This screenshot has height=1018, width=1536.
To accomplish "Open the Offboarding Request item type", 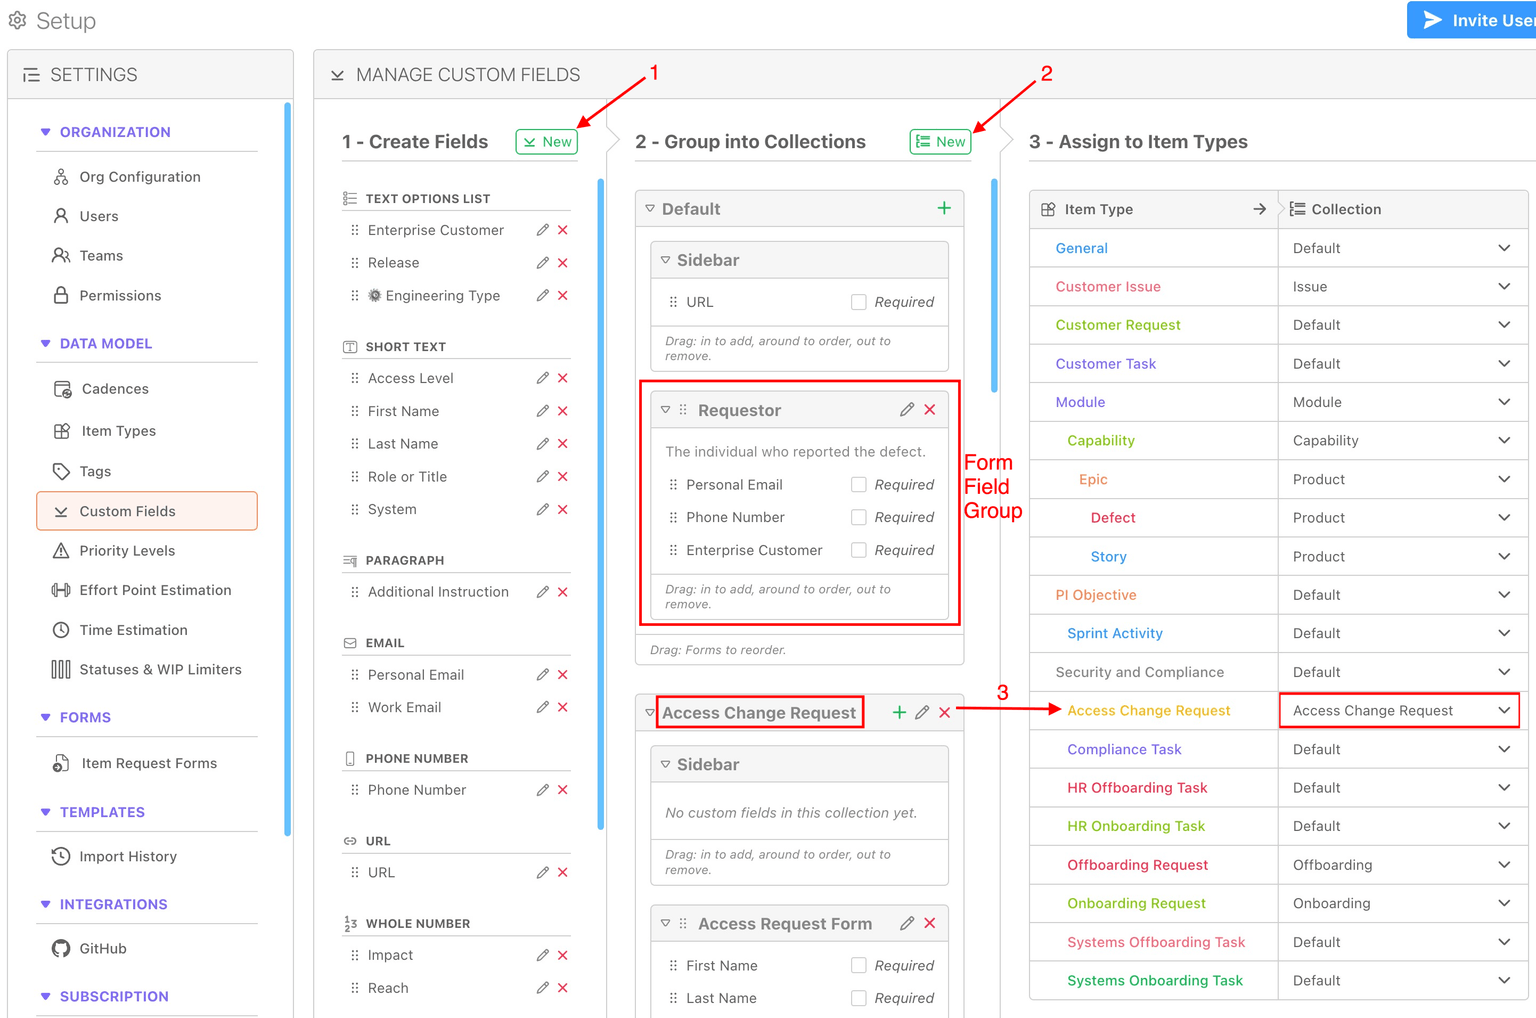I will pyautogui.click(x=1137, y=865).
